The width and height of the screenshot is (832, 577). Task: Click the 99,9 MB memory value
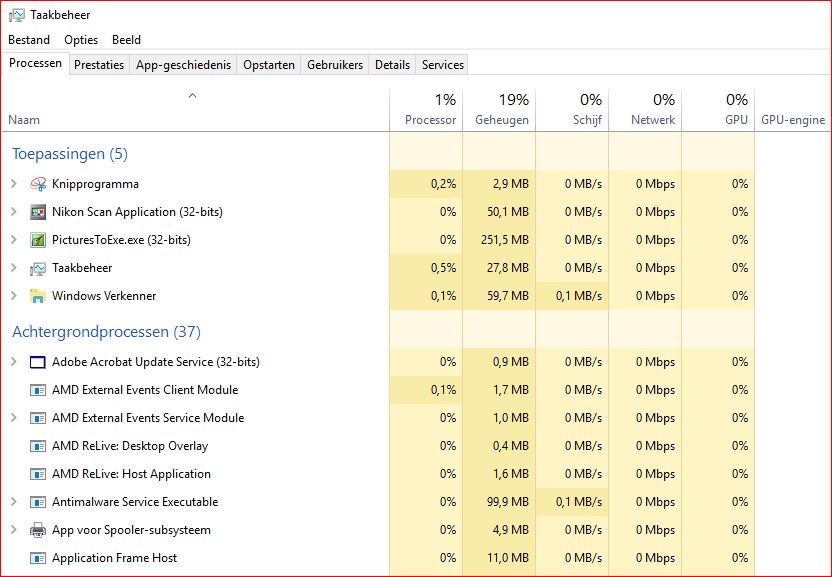[x=508, y=502]
